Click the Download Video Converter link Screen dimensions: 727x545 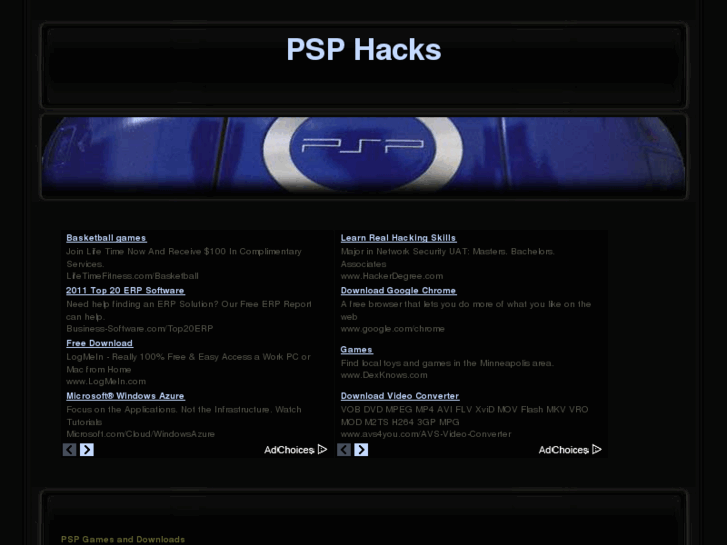400,396
